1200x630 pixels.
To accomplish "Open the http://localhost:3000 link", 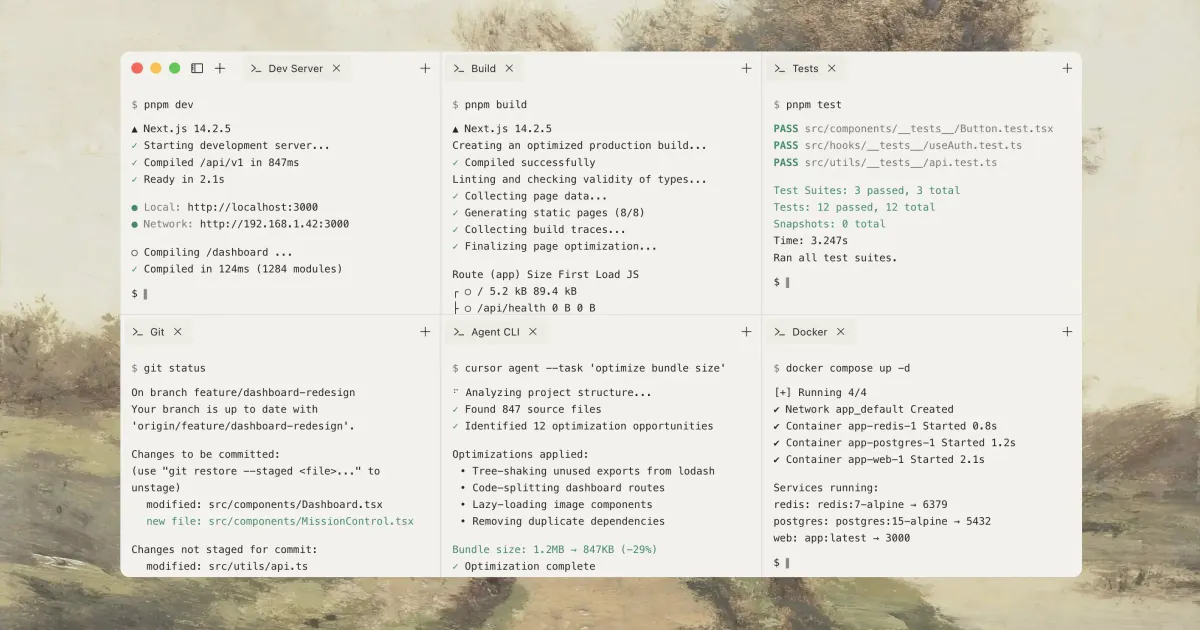I will (258, 207).
